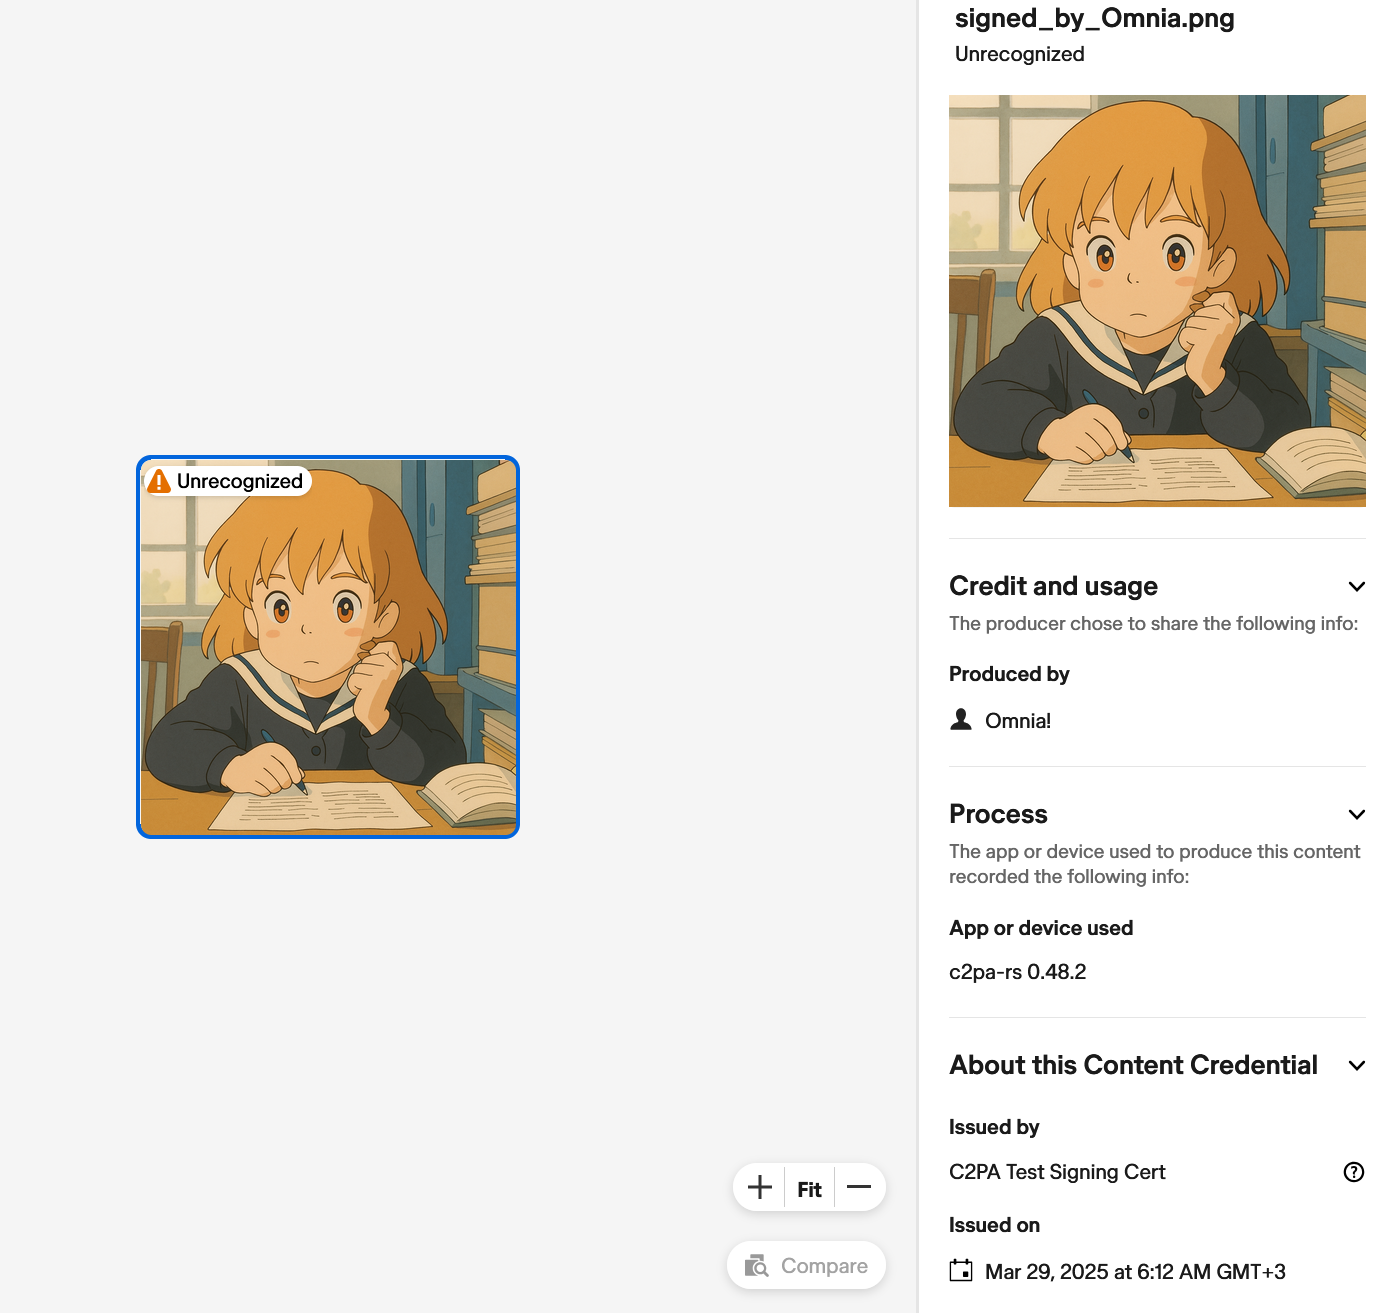Click the help icon next to C2PA Test Signing Cert
This screenshot has width=1379, height=1313.
pyautogui.click(x=1354, y=1172)
